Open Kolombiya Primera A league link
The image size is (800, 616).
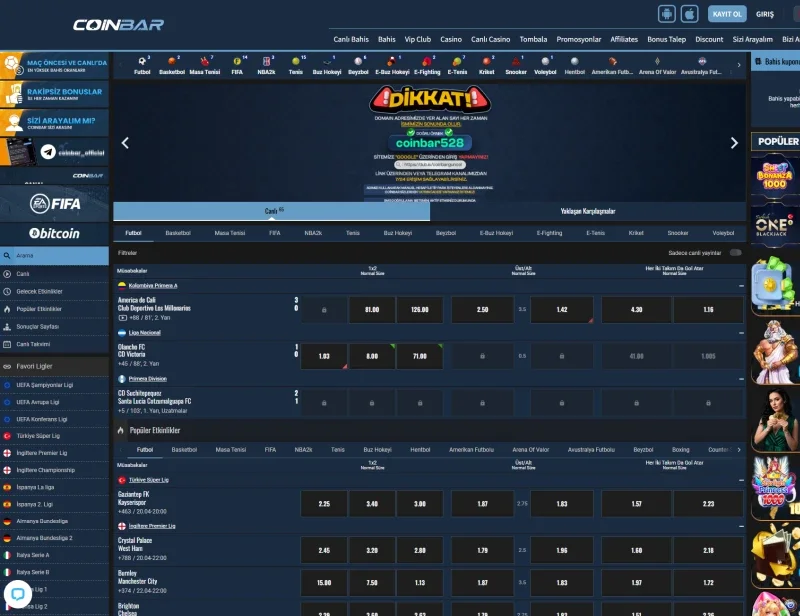(x=153, y=286)
